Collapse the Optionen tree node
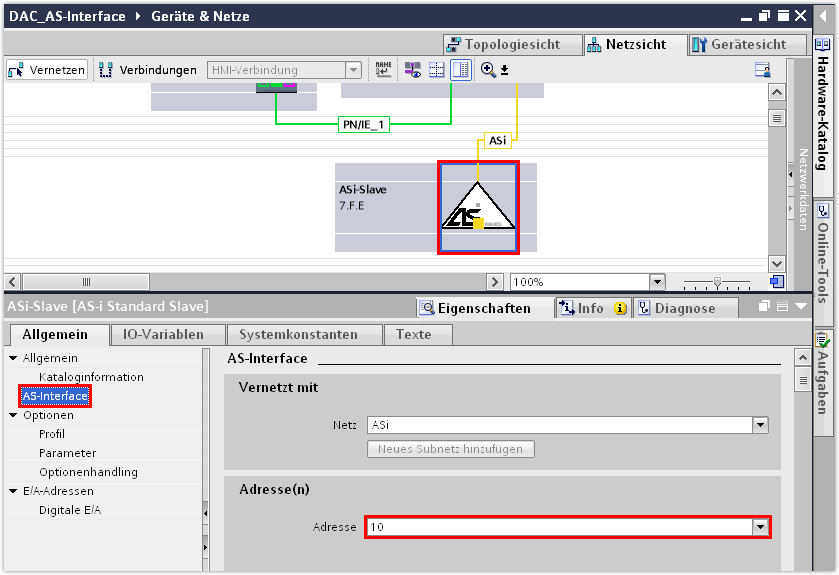Screen dimensions: 839x575 pyautogui.click(x=13, y=415)
